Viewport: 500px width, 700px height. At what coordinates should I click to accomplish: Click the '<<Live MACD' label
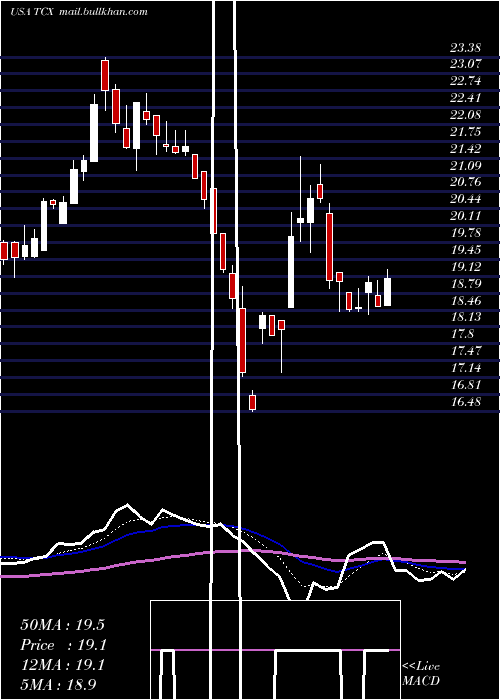coord(421,674)
